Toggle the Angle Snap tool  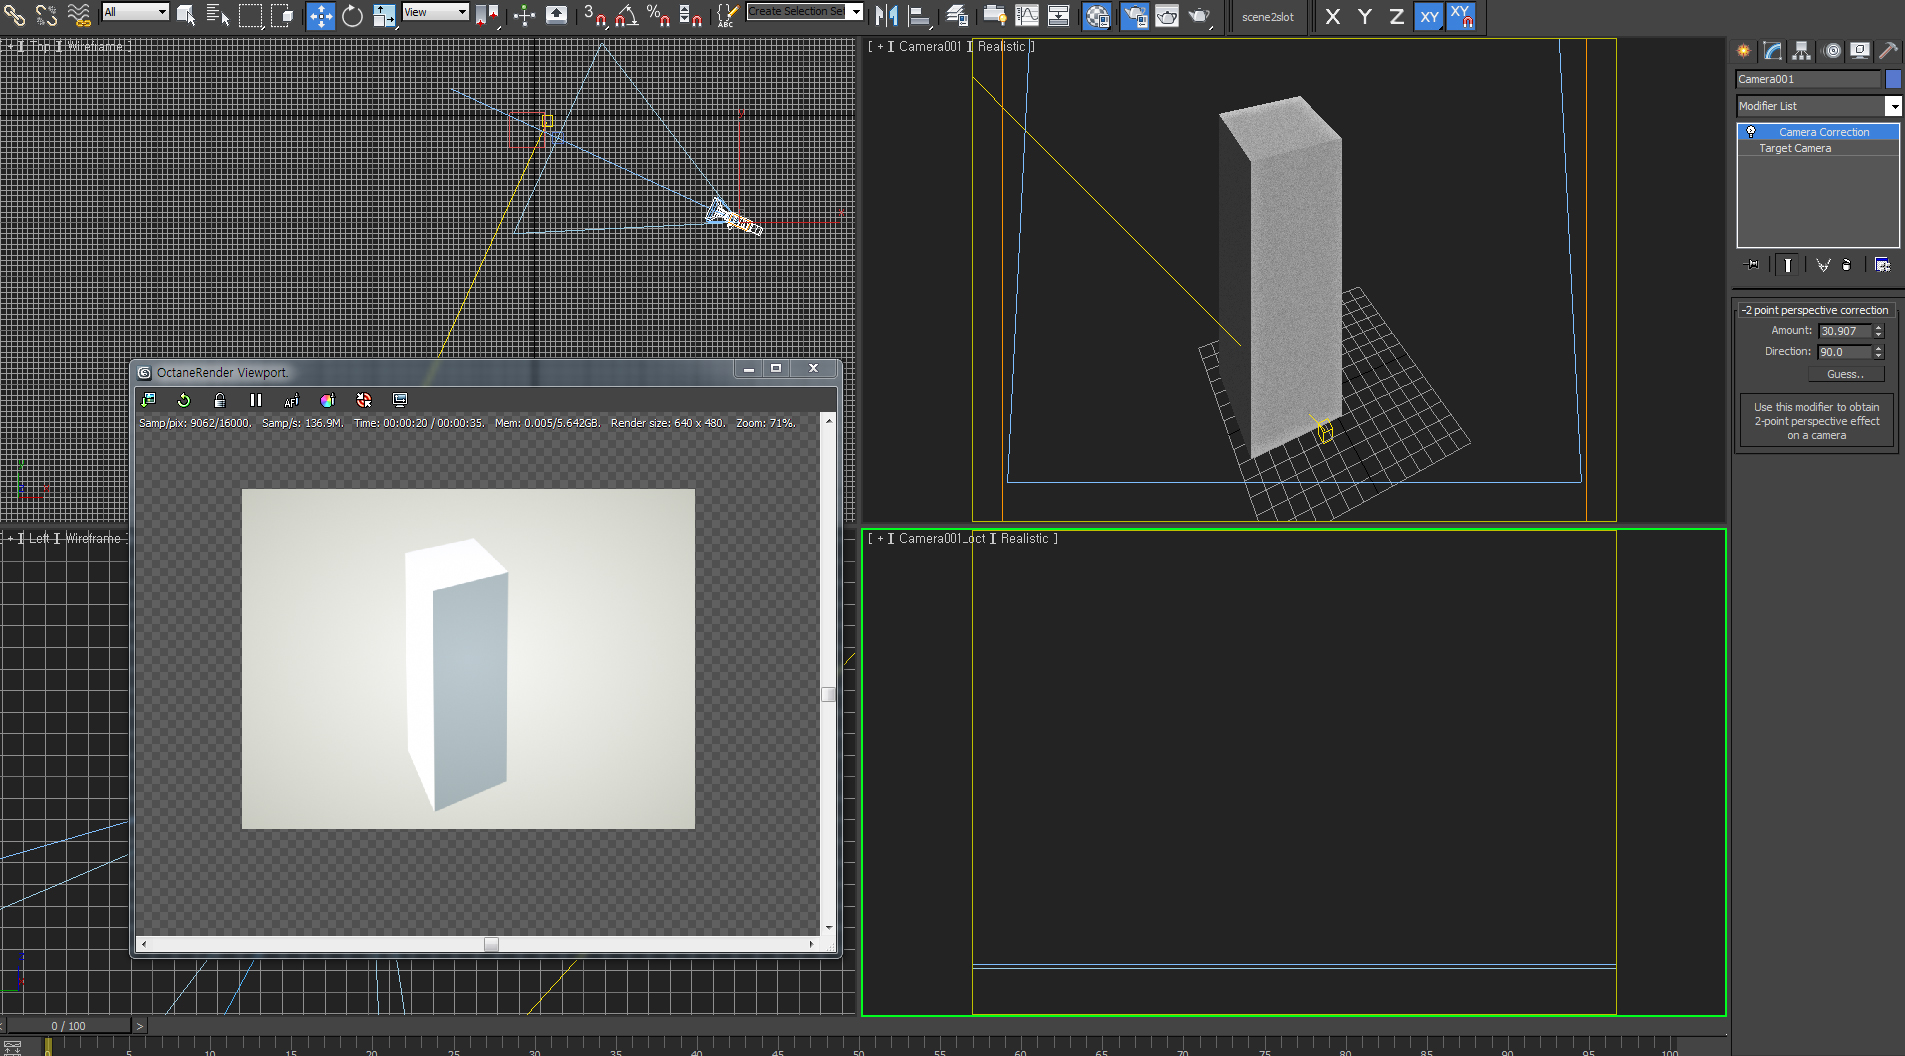(x=627, y=16)
